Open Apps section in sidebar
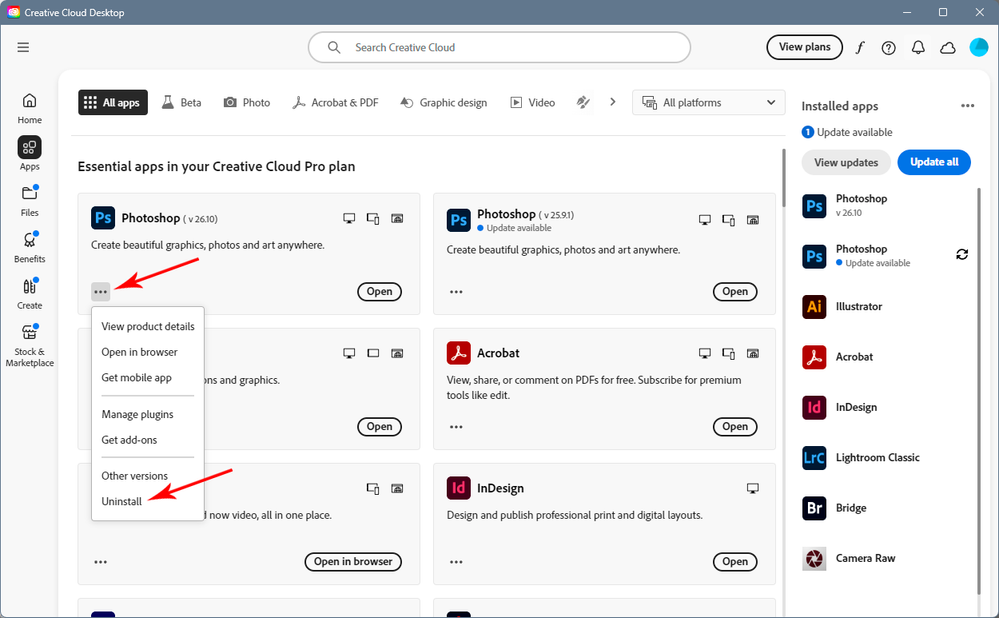The image size is (999, 618). (29, 154)
